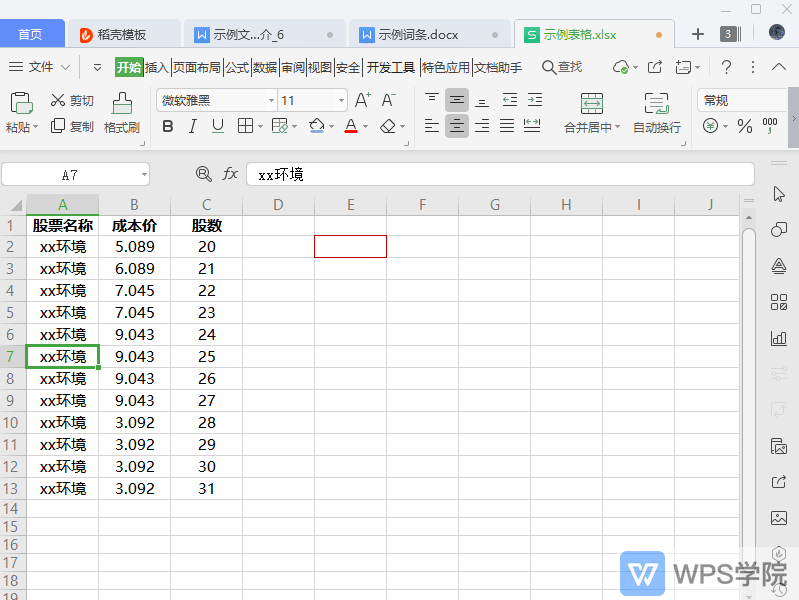Image resolution: width=799 pixels, height=600 pixels.
Task: Toggle italic formatting
Action: point(192,126)
